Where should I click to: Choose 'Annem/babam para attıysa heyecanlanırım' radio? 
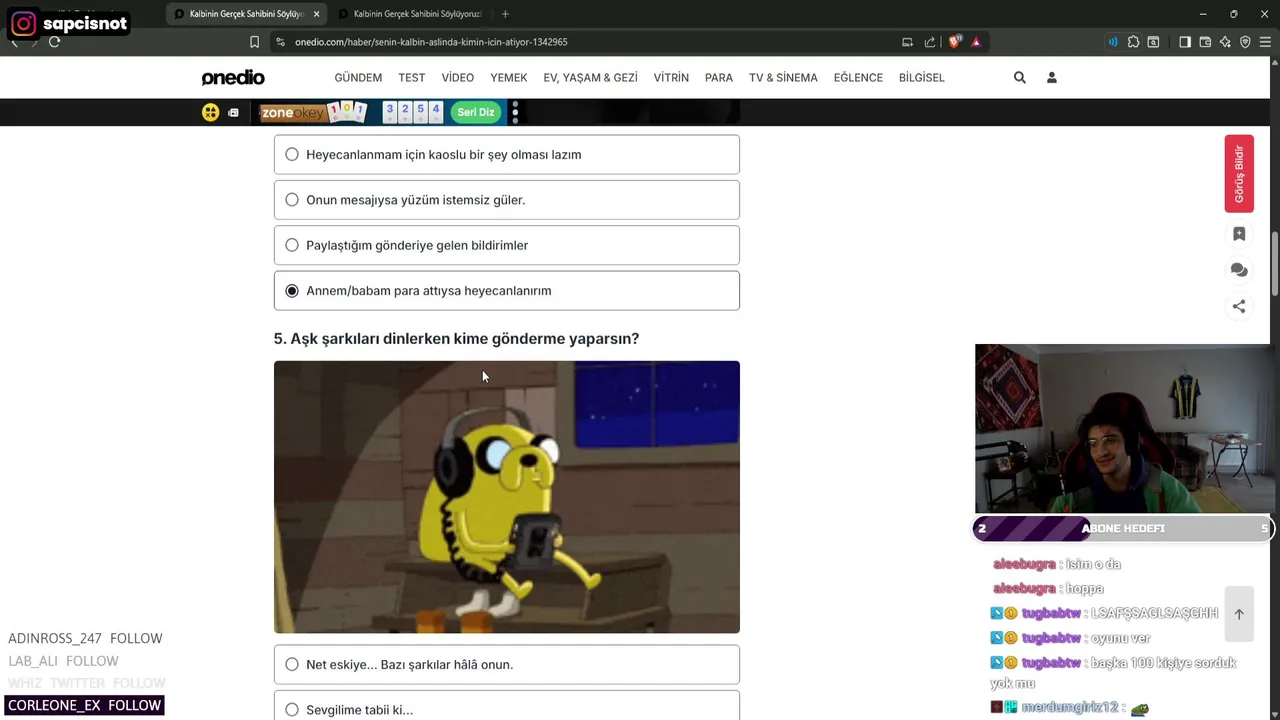pos(292,291)
